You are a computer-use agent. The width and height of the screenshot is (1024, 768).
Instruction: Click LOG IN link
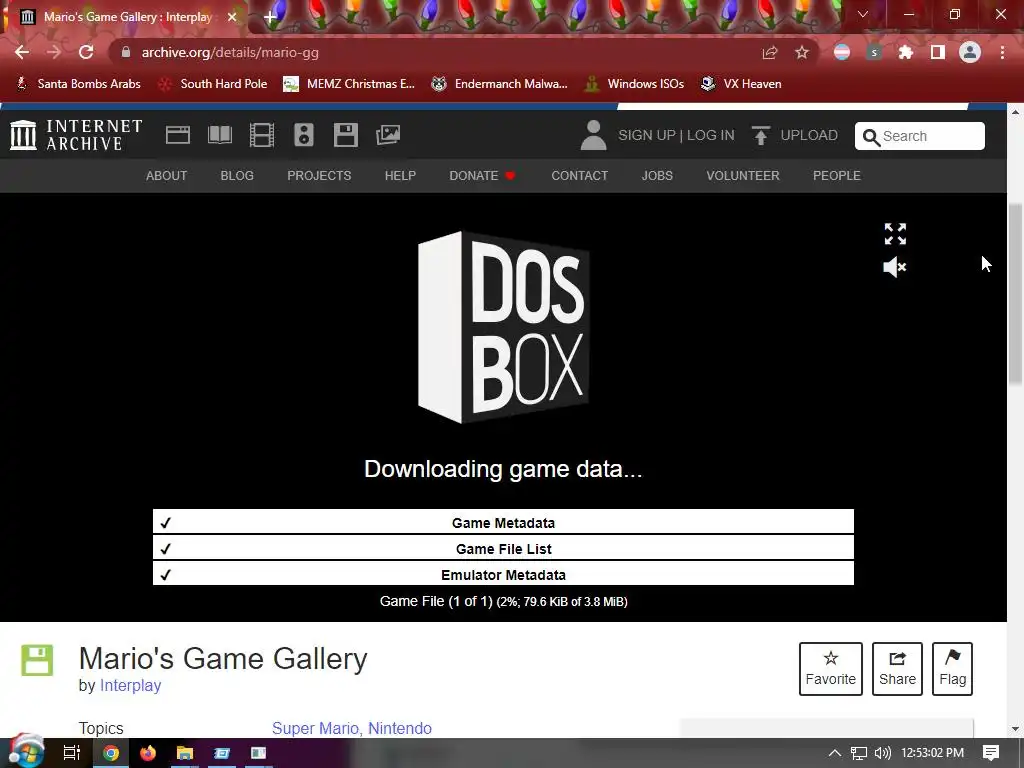[x=711, y=135]
